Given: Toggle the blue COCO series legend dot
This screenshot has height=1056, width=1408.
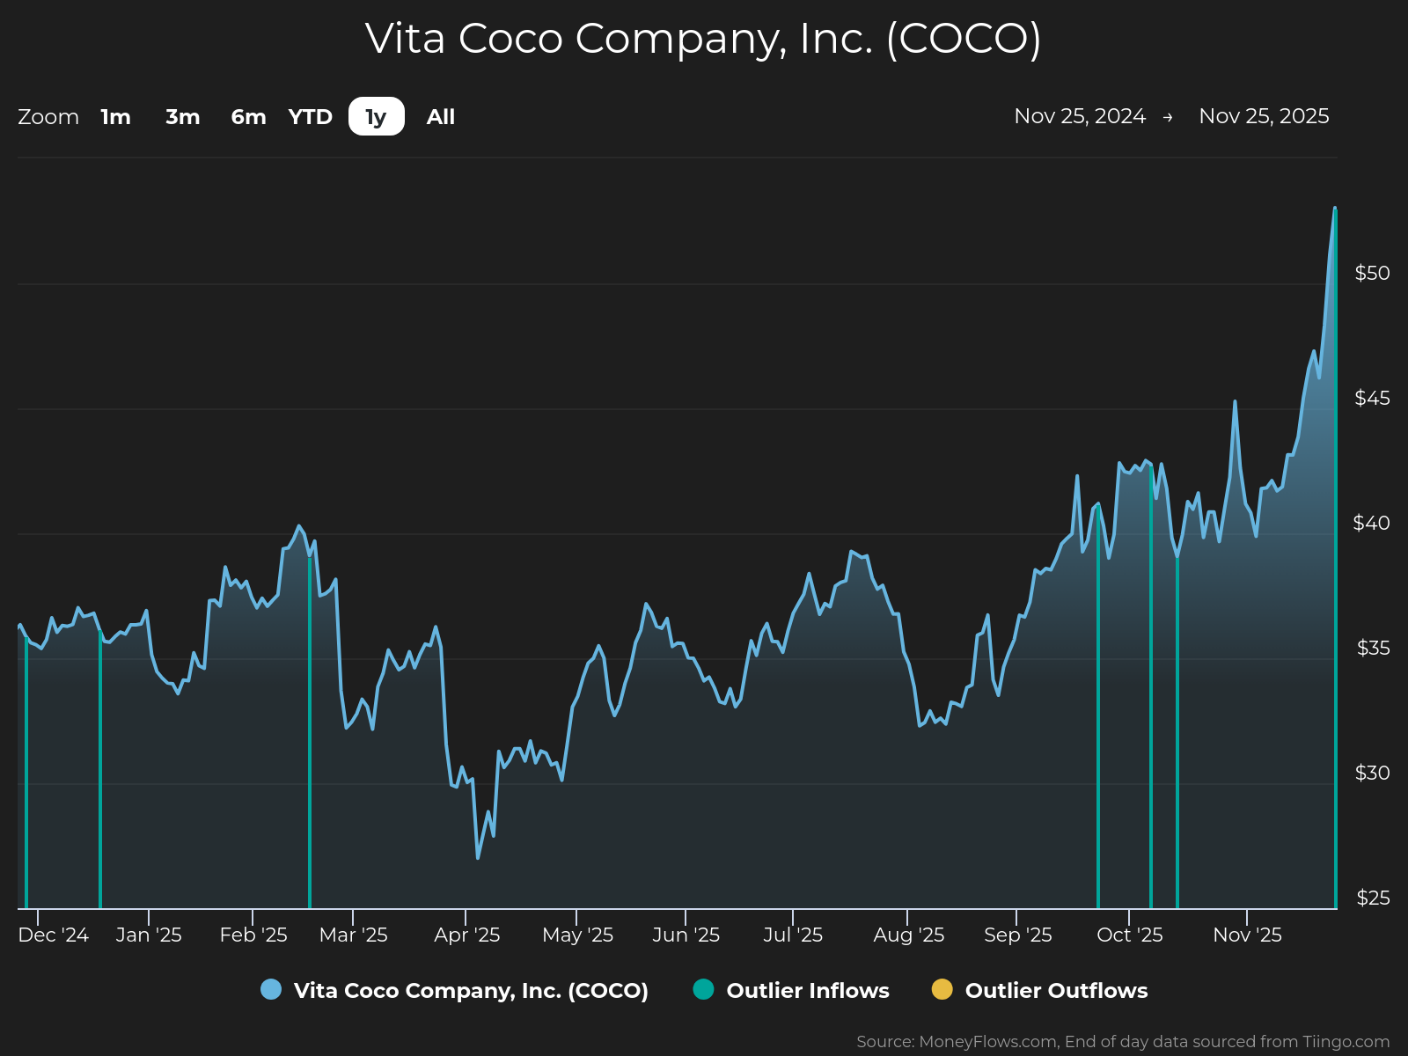Looking at the screenshot, I should (271, 990).
